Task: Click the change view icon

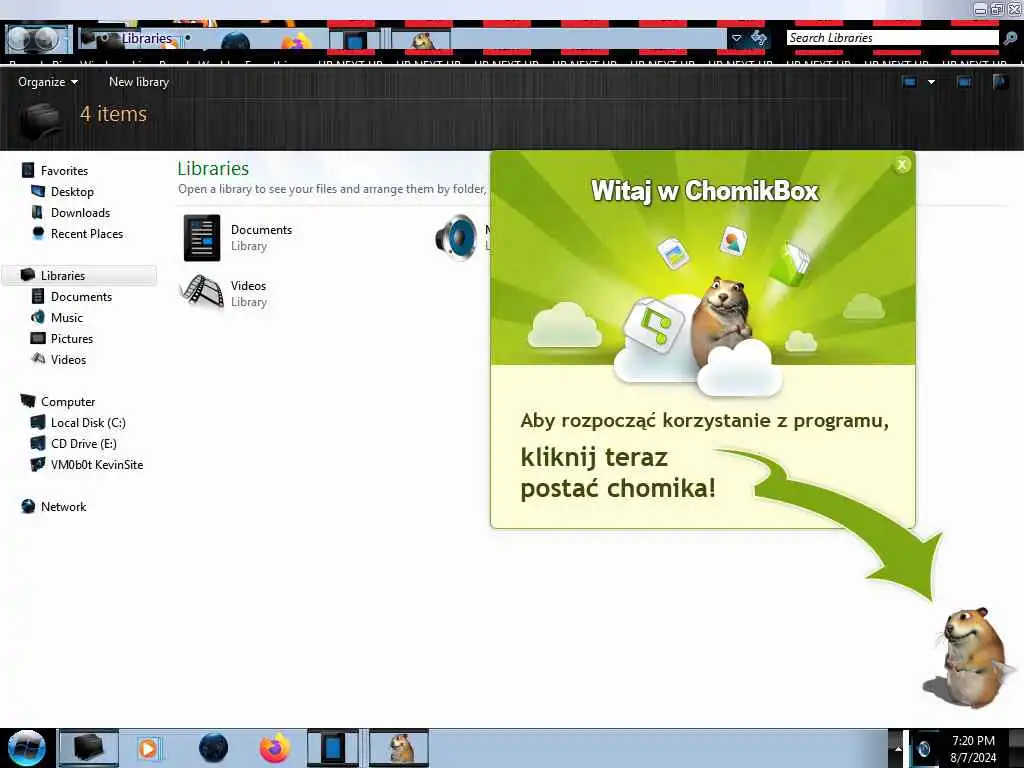Action: click(x=909, y=82)
